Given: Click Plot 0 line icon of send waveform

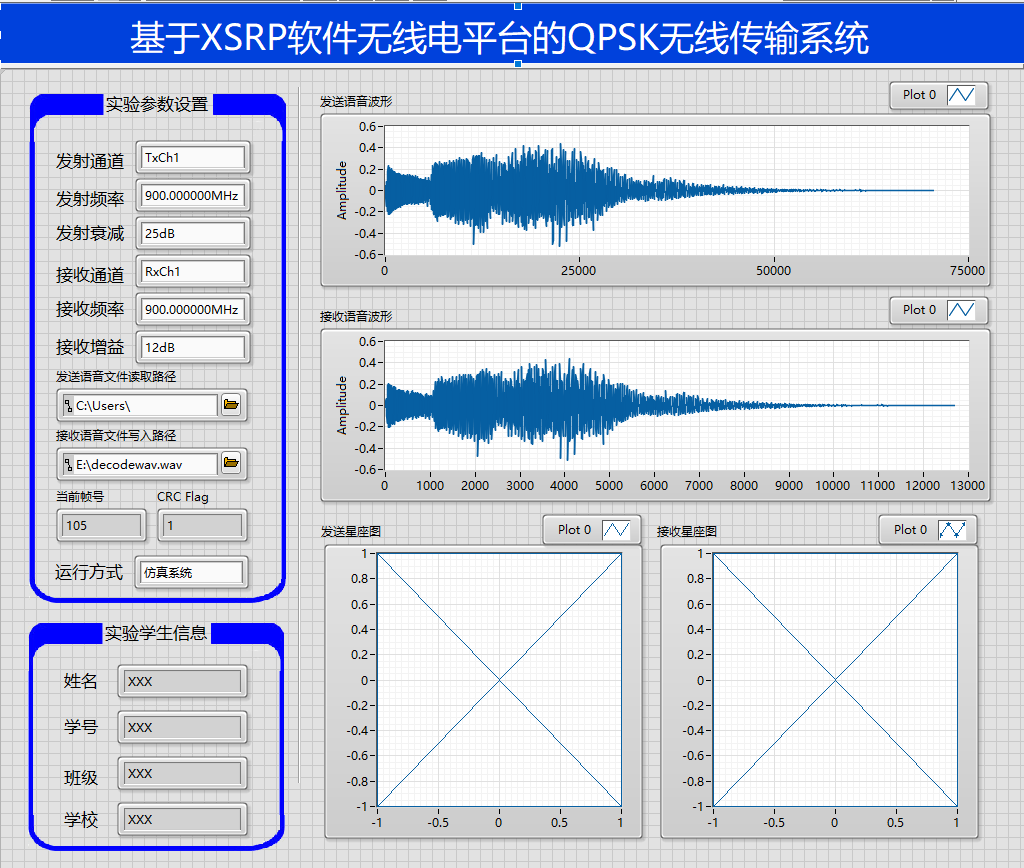Looking at the screenshot, I should pos(963,95).
